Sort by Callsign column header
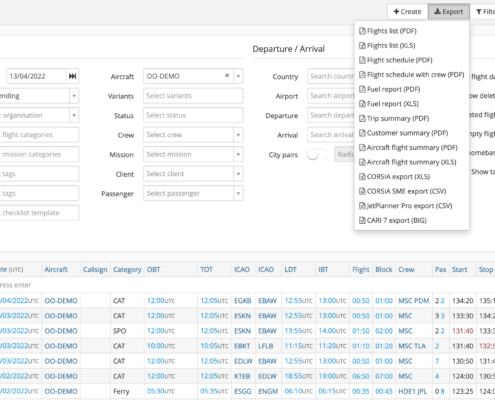495x400 pixels. point(95,269)
